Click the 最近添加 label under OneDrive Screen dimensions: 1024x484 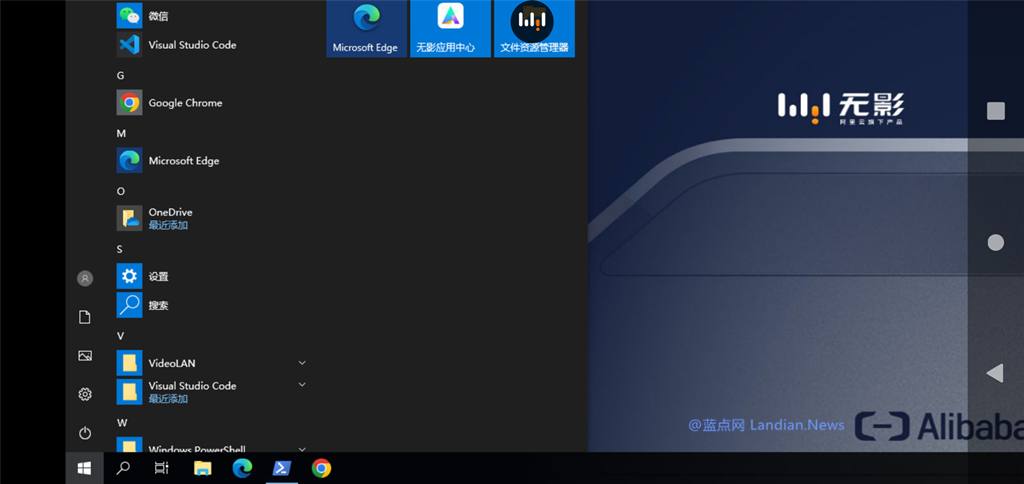tap(168, 225)
